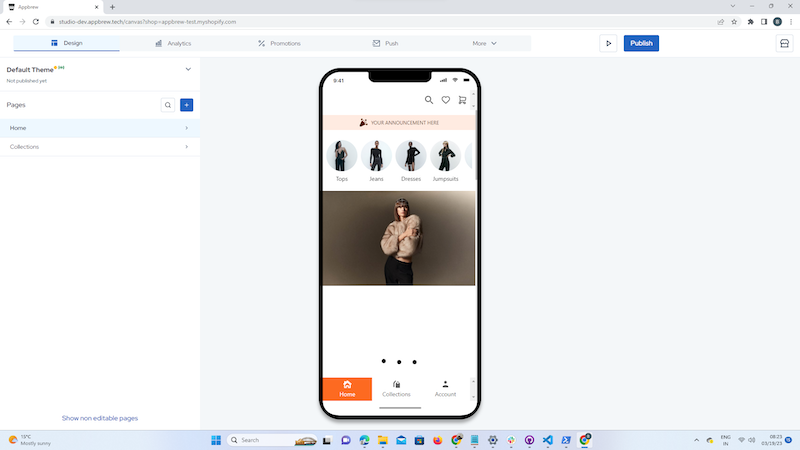Select the Home page row
Image resolution: width=800 pixels, height=450 pixels.
[x=99, y=128]
